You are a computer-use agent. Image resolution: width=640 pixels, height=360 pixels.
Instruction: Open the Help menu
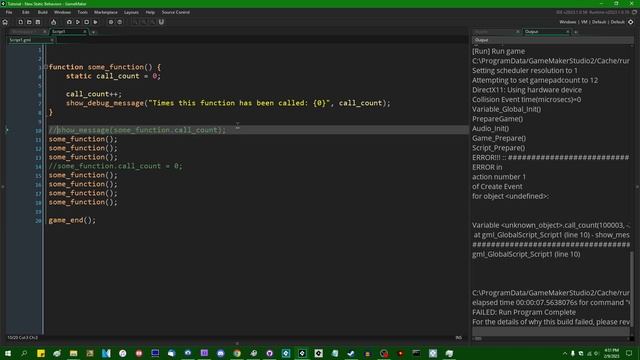point(150,12)
